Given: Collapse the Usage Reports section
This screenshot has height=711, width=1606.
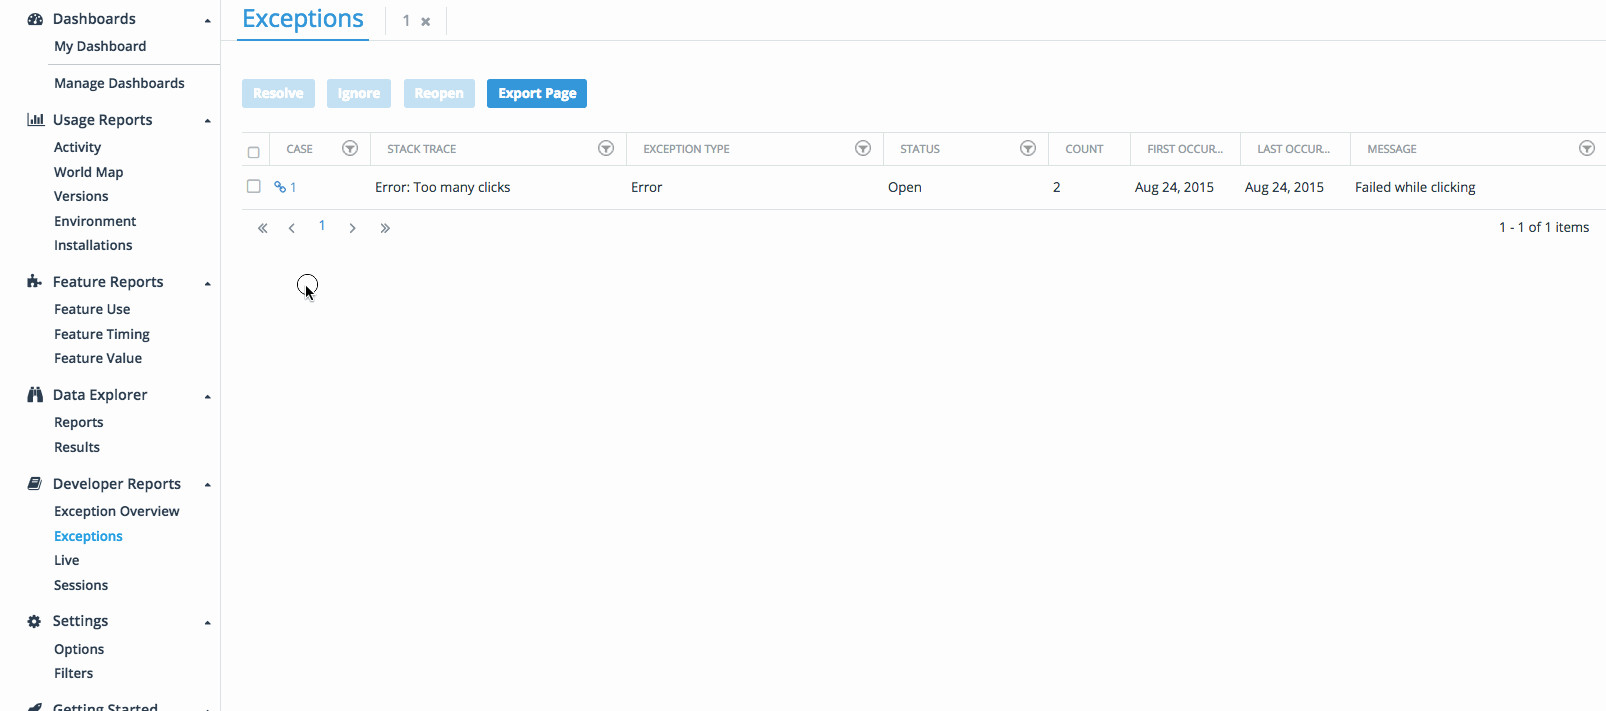Looking at the screenshot, I should click(208, 121).
